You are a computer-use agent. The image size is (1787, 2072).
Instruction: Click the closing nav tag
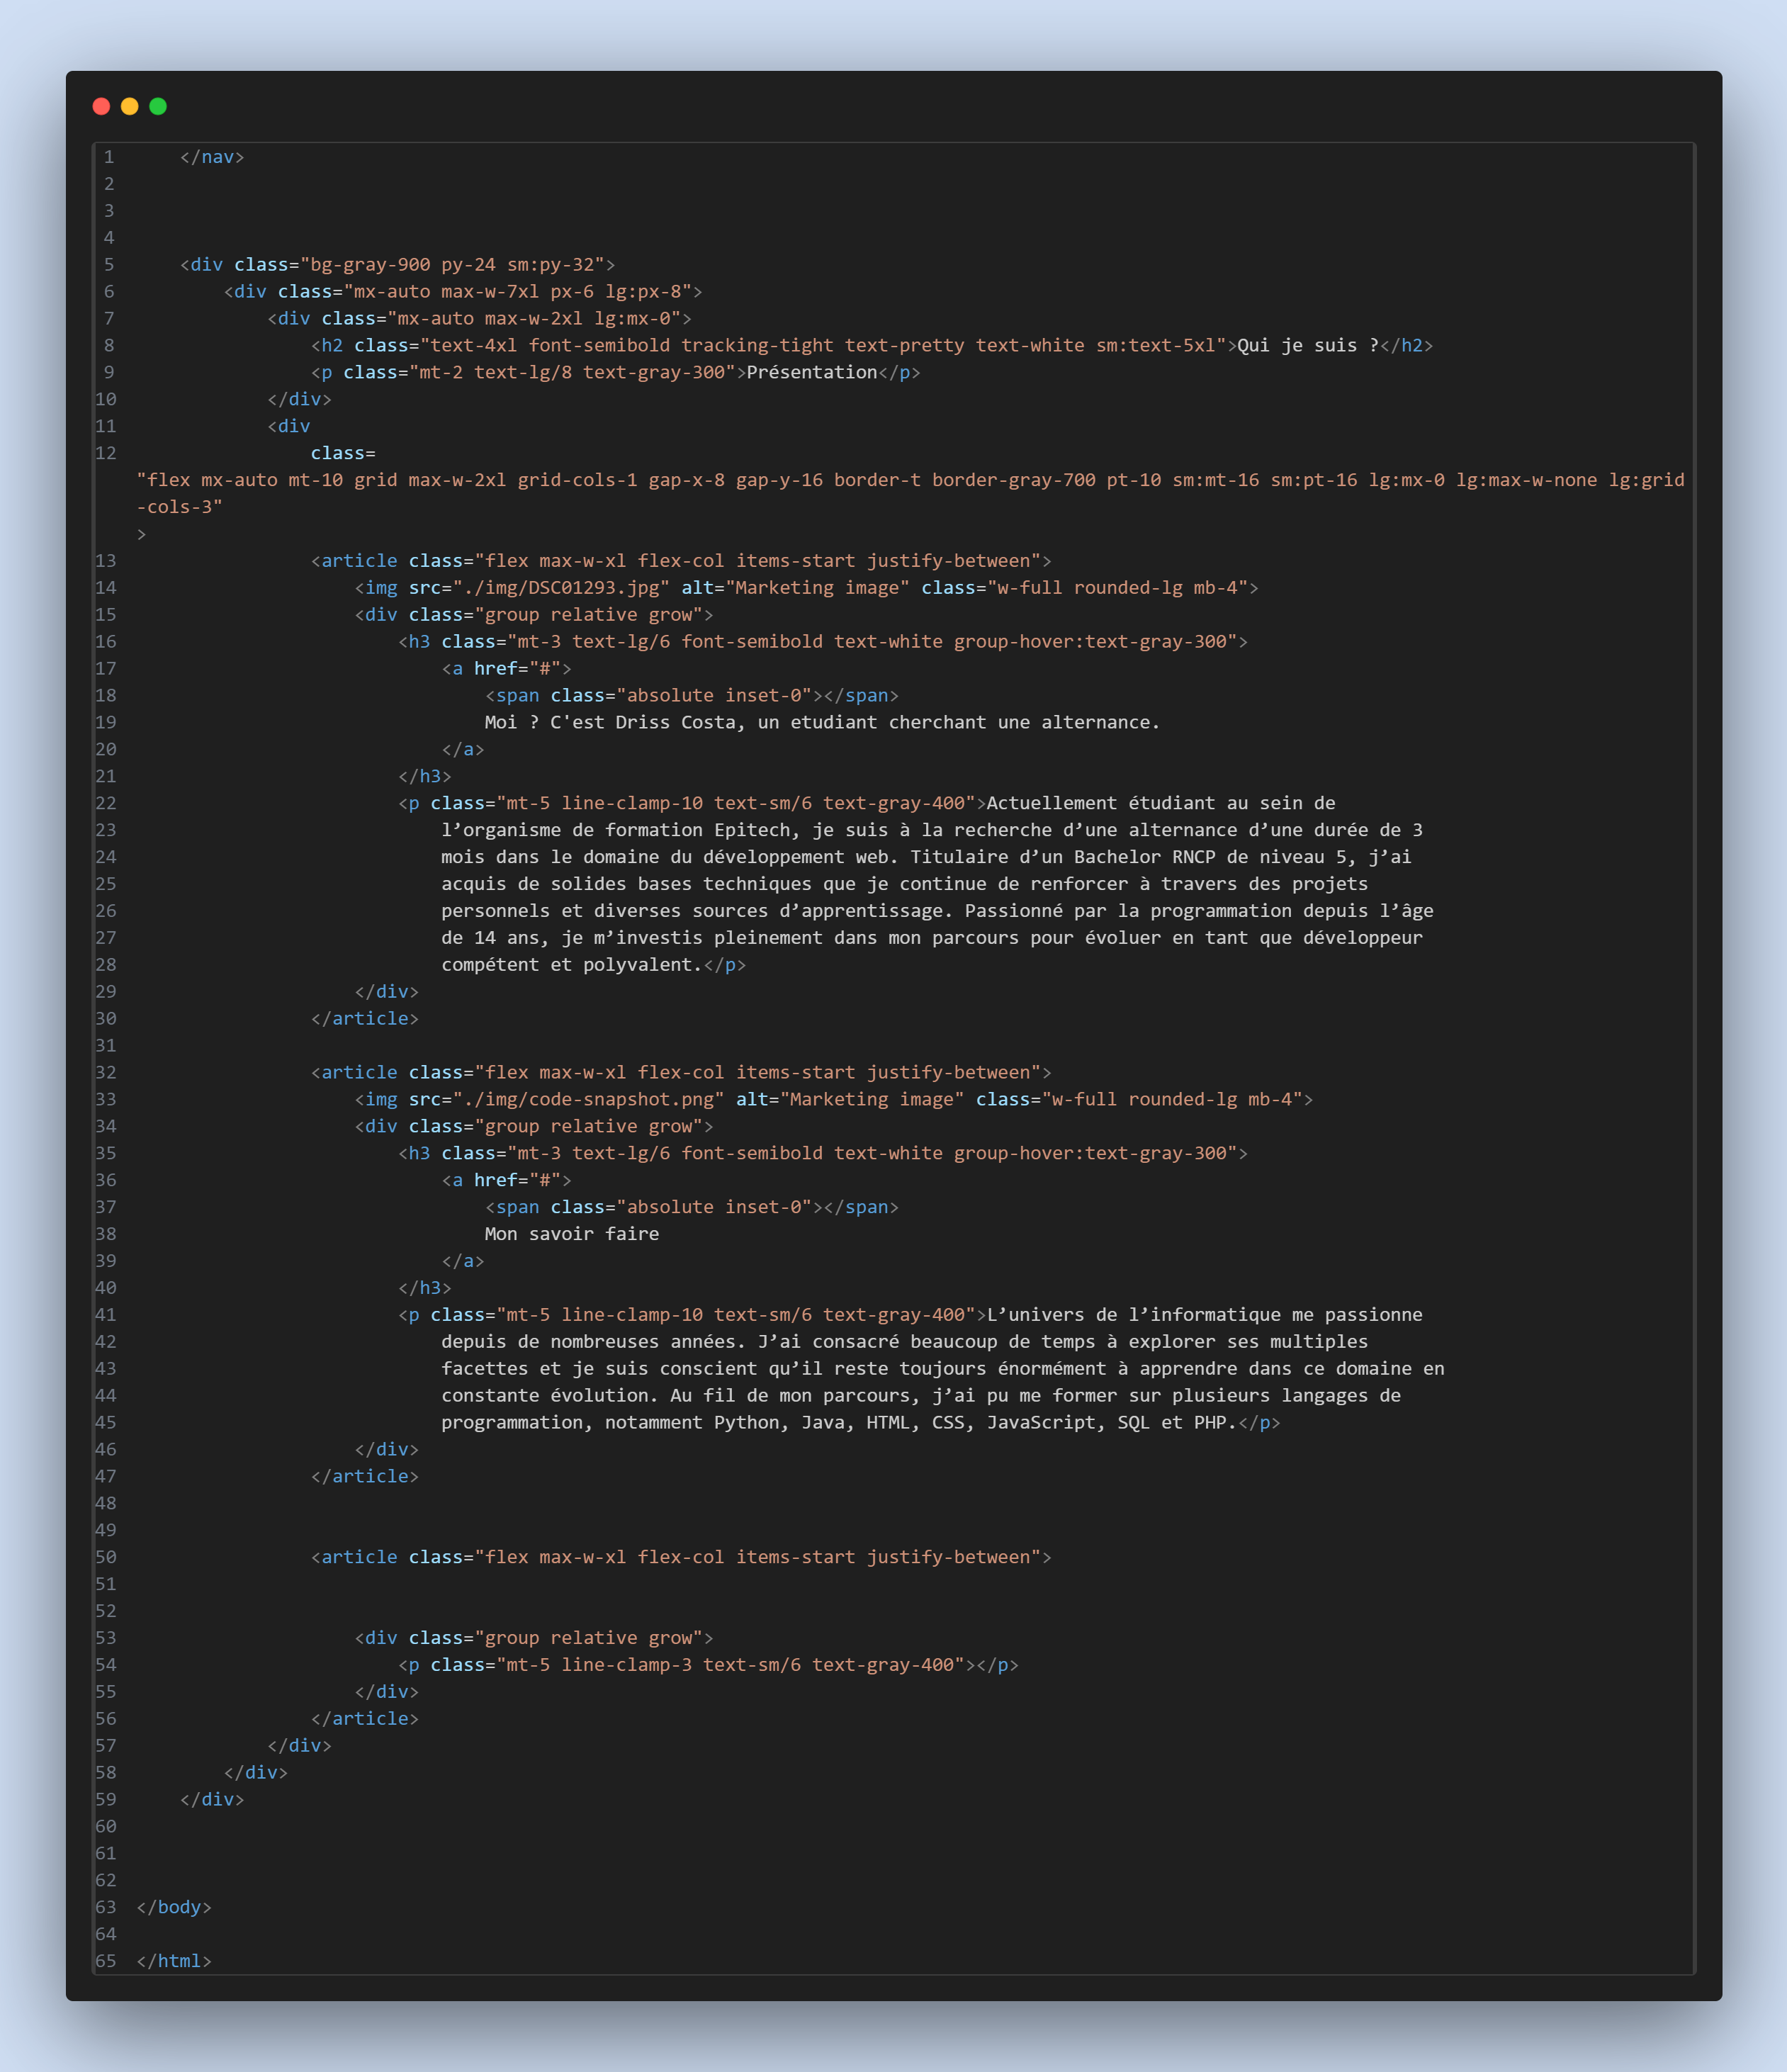(x=212, y=157)
